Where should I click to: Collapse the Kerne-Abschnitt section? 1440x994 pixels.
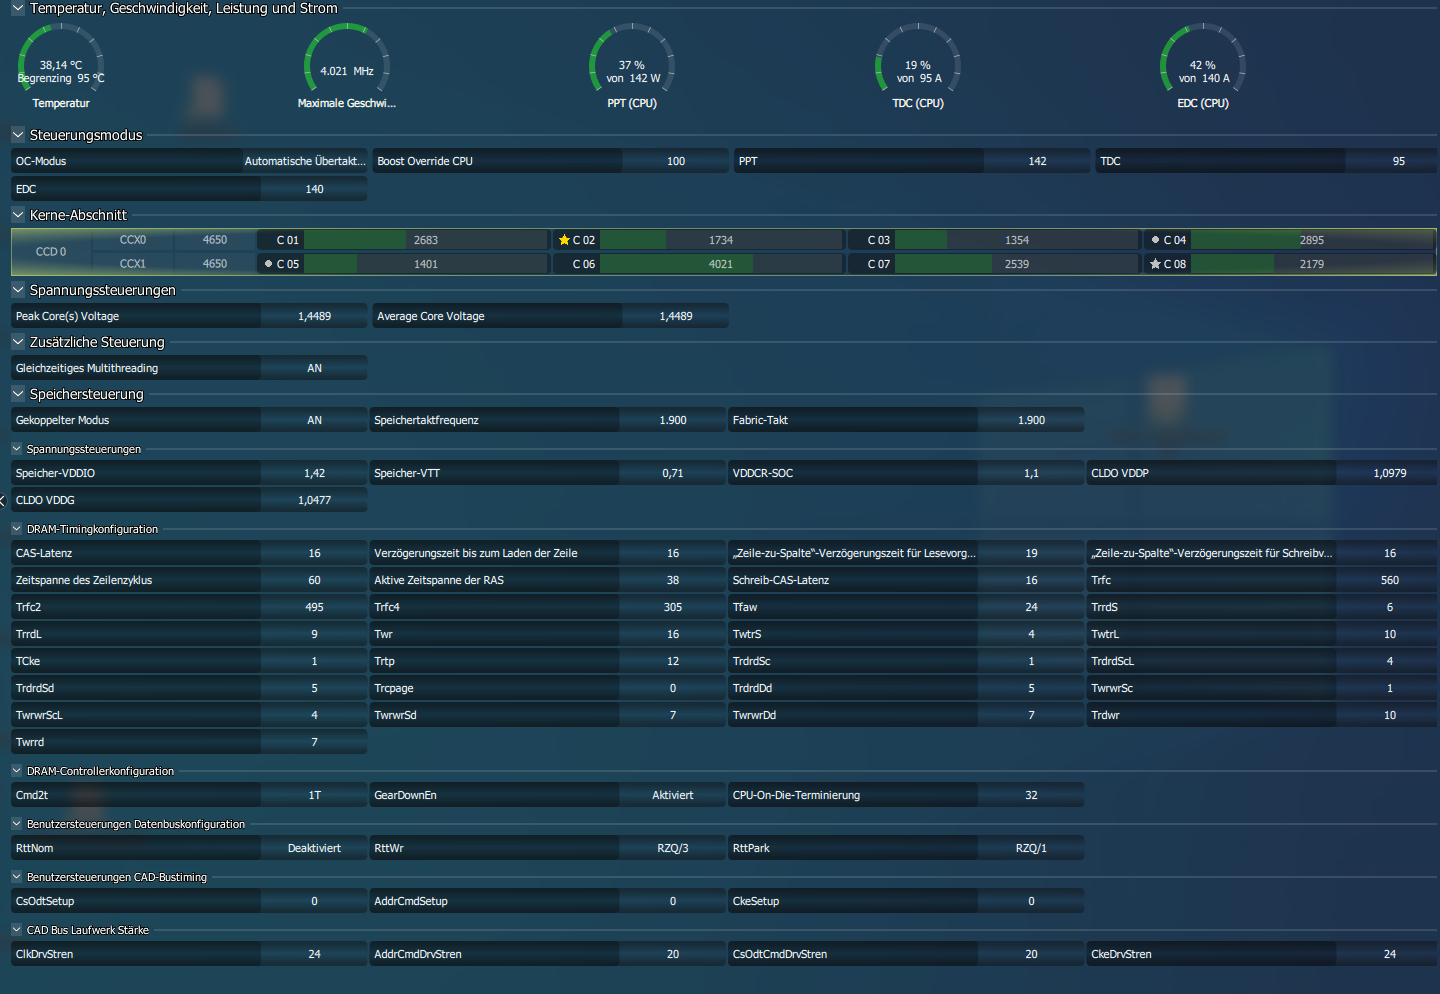(x=17, y=215)
